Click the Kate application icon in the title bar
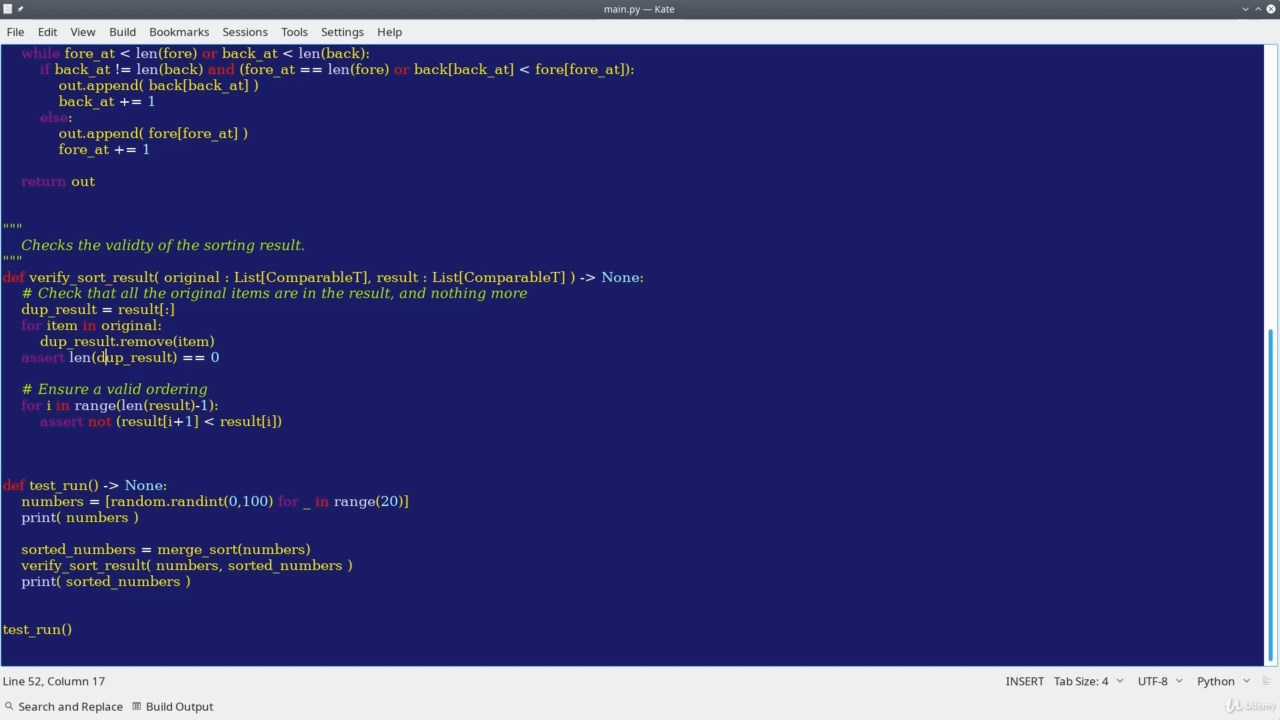The height and width of the screenshot is (720, 1280). point(7,9)
